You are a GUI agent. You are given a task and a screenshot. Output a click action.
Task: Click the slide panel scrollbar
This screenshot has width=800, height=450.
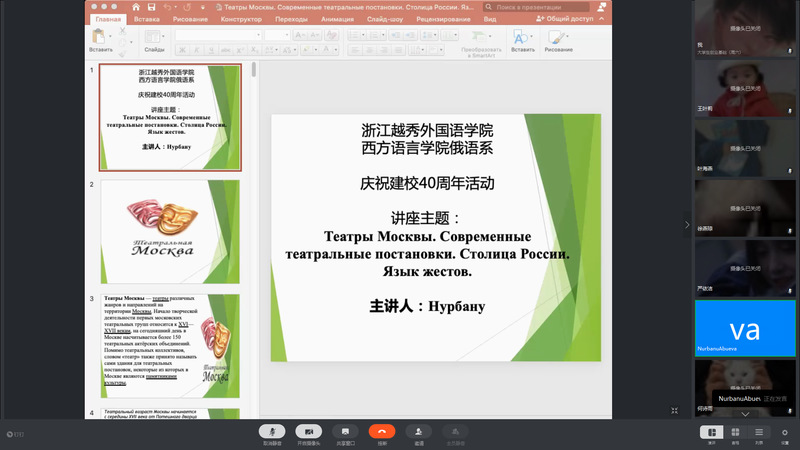click(254, 69)
